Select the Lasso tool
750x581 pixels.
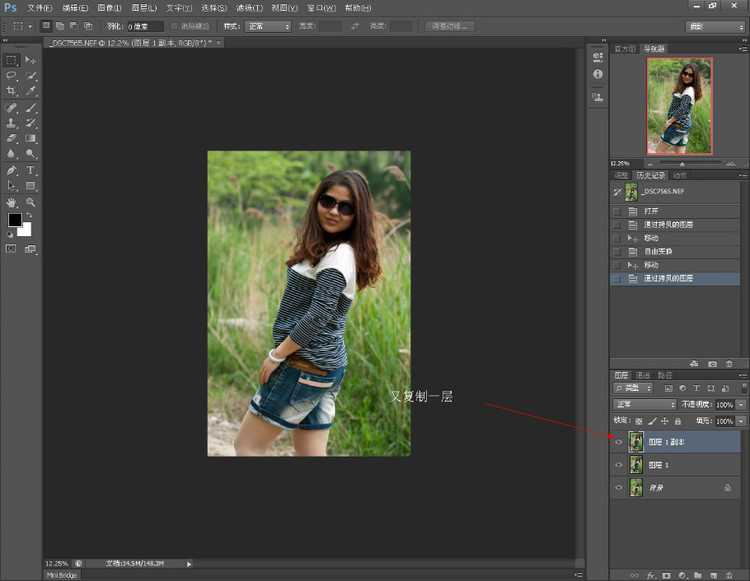tap(12, 75)
